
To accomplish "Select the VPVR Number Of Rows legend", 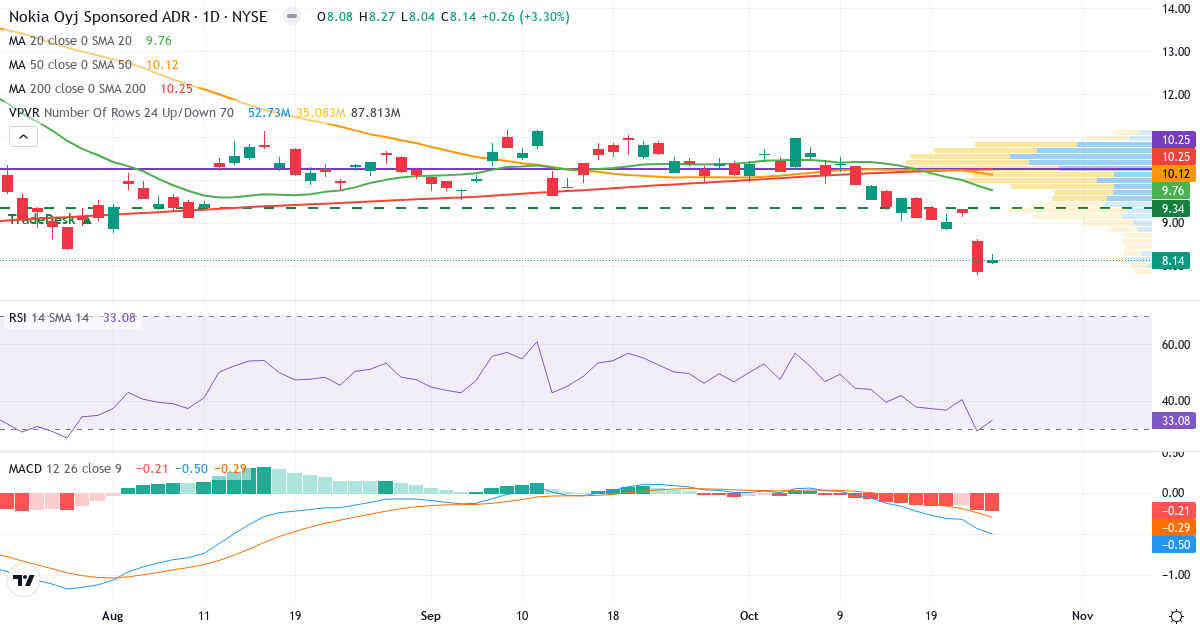I will (121, 113).
